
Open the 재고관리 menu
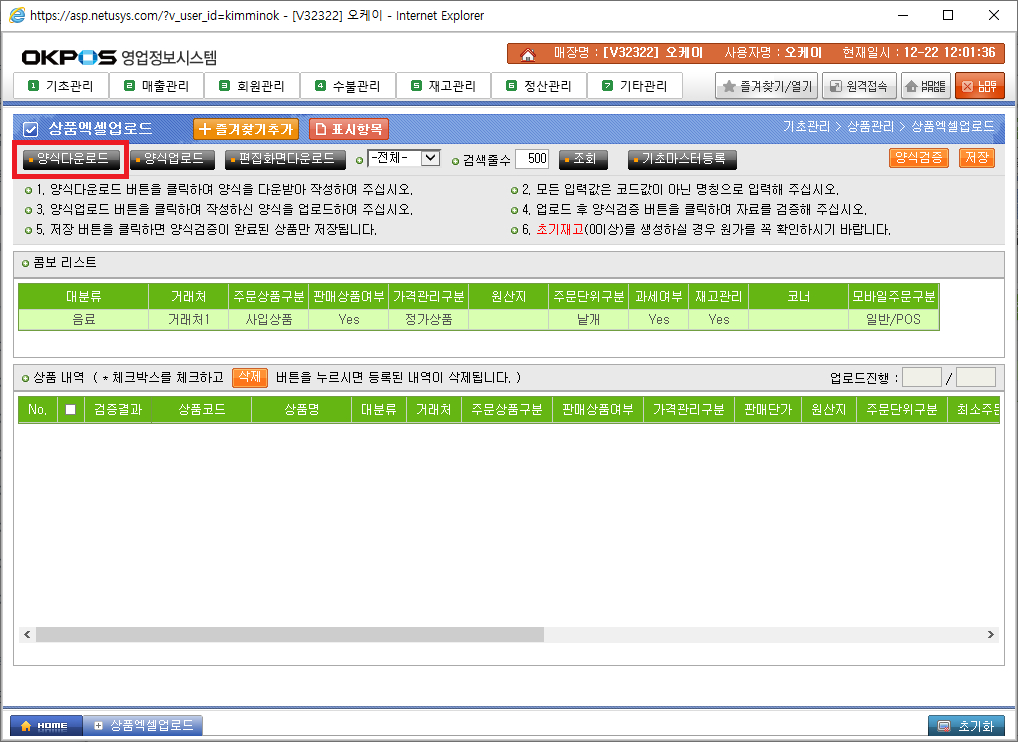(443, 86)
